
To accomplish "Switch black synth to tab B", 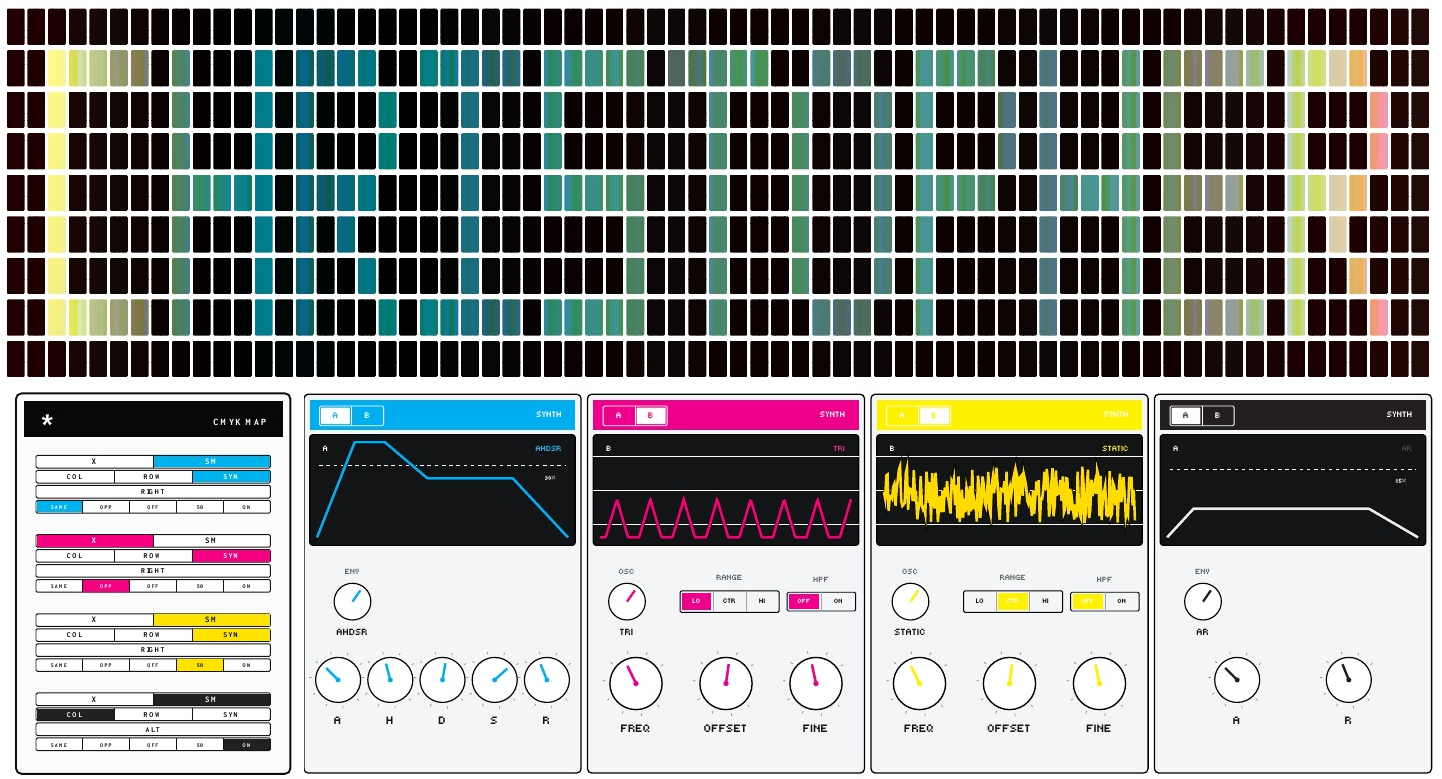I will [x=1217, y=415].
